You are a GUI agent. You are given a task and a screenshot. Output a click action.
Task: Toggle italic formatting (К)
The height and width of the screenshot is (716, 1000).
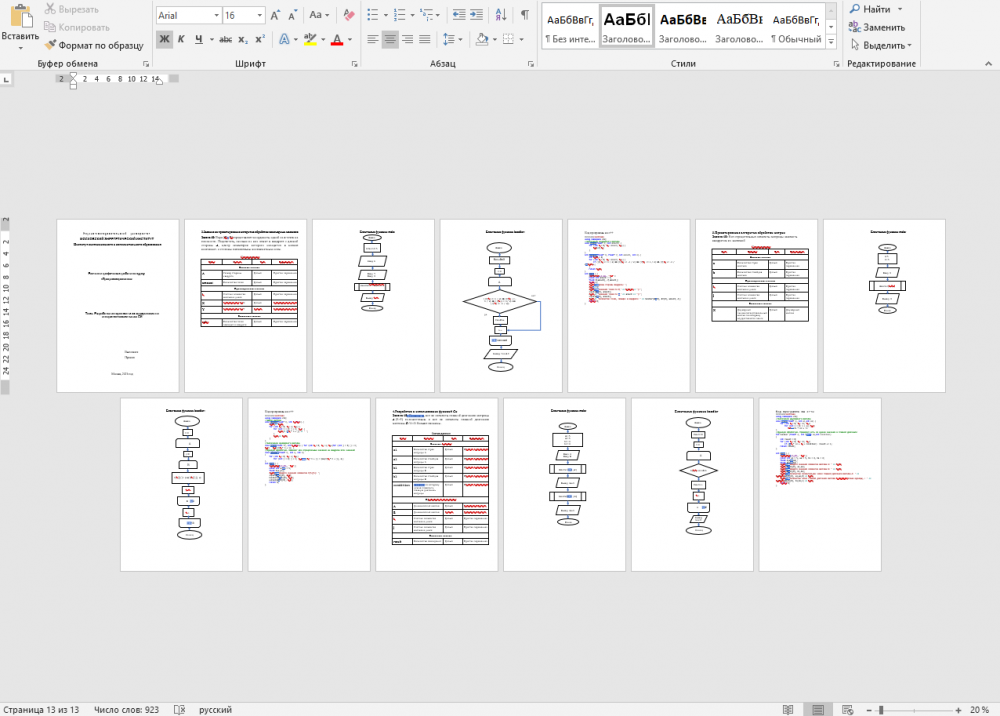point(181,39)
